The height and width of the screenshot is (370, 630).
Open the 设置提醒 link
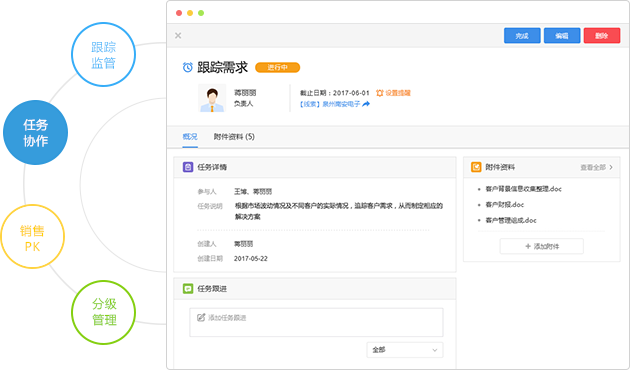(398, 93)
